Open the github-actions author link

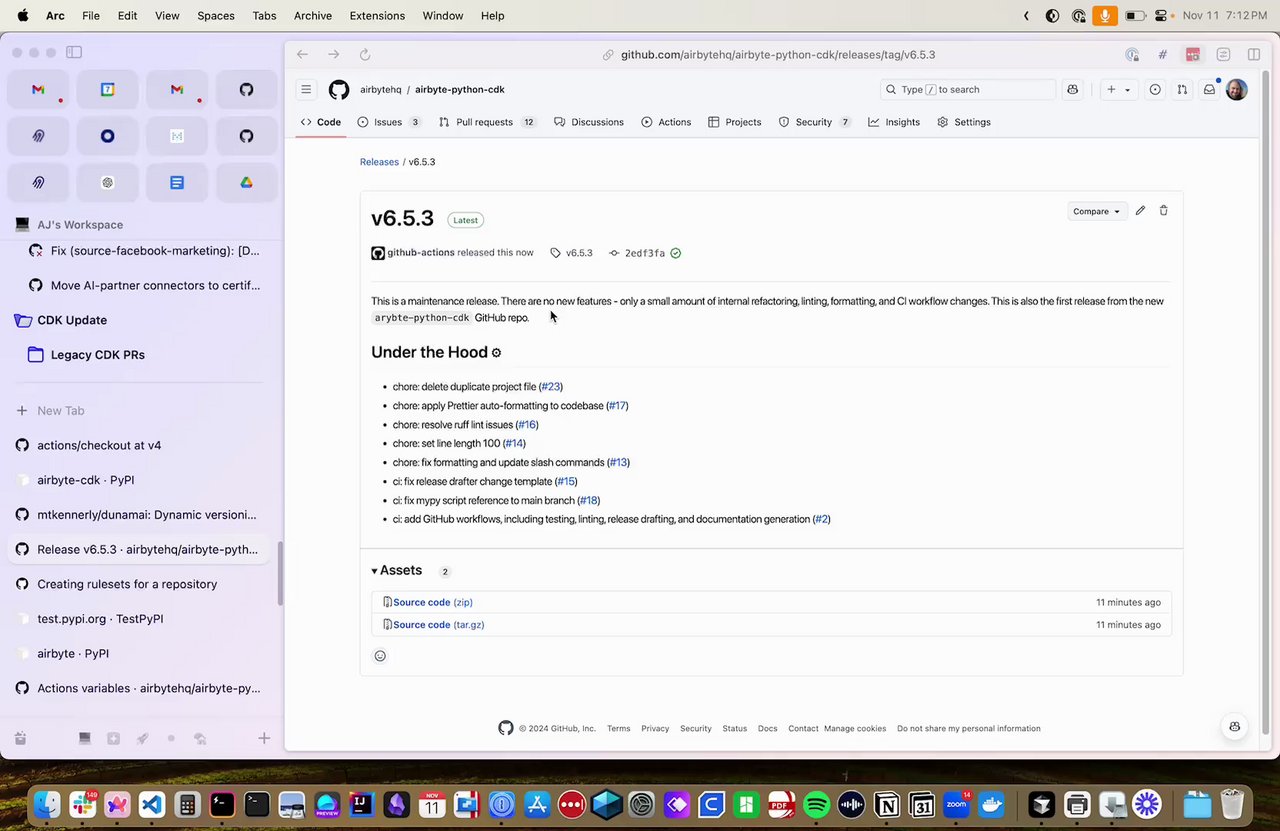coord(421,253)
